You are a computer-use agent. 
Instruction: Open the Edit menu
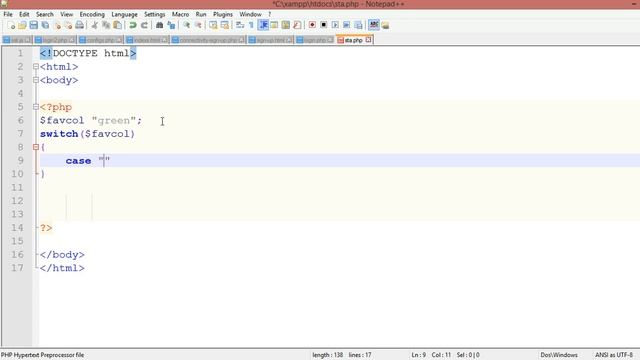pos(24,14)
